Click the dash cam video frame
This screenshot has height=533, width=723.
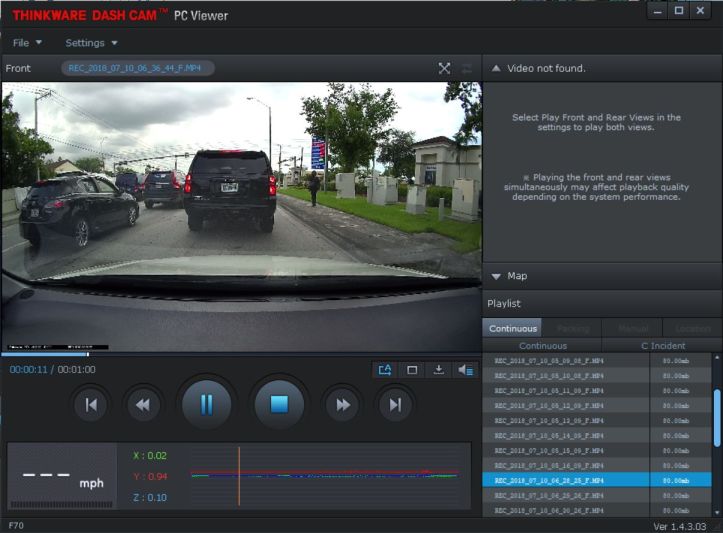[x=241, y=217]
